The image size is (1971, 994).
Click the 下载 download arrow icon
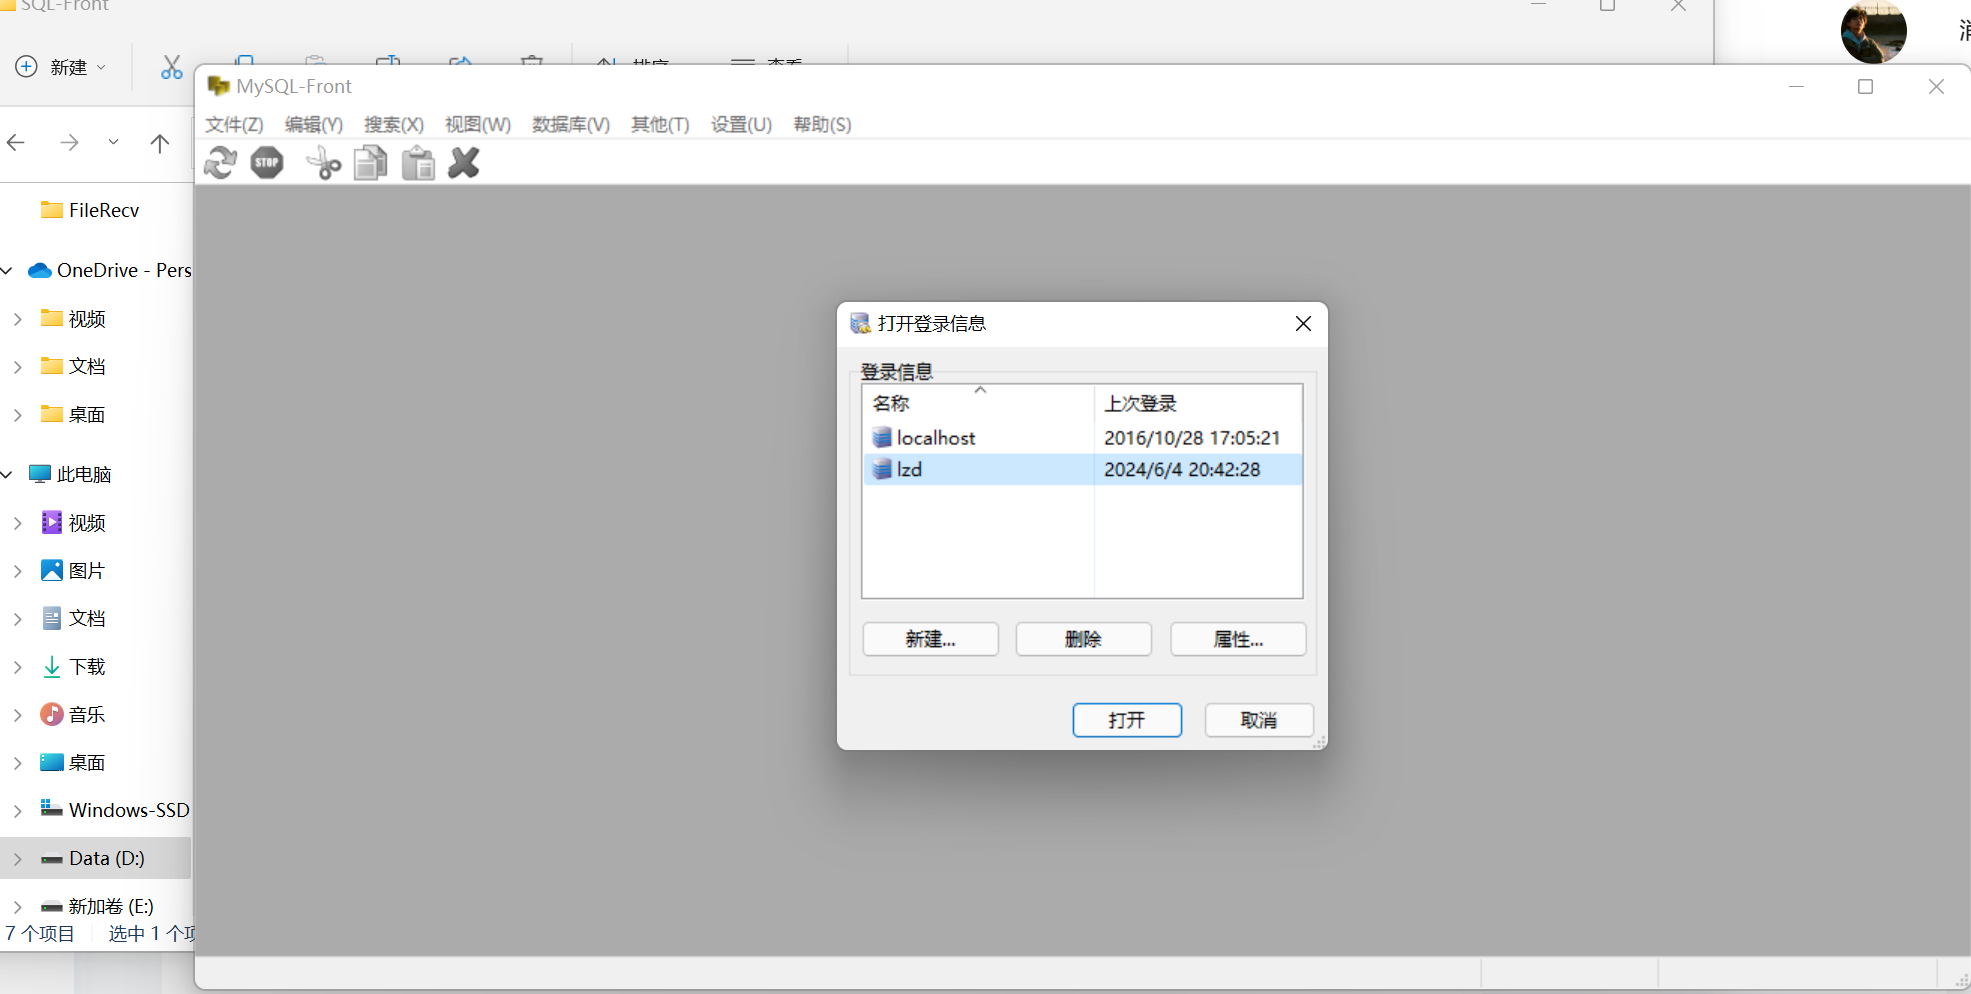click(x=51, y=667)
